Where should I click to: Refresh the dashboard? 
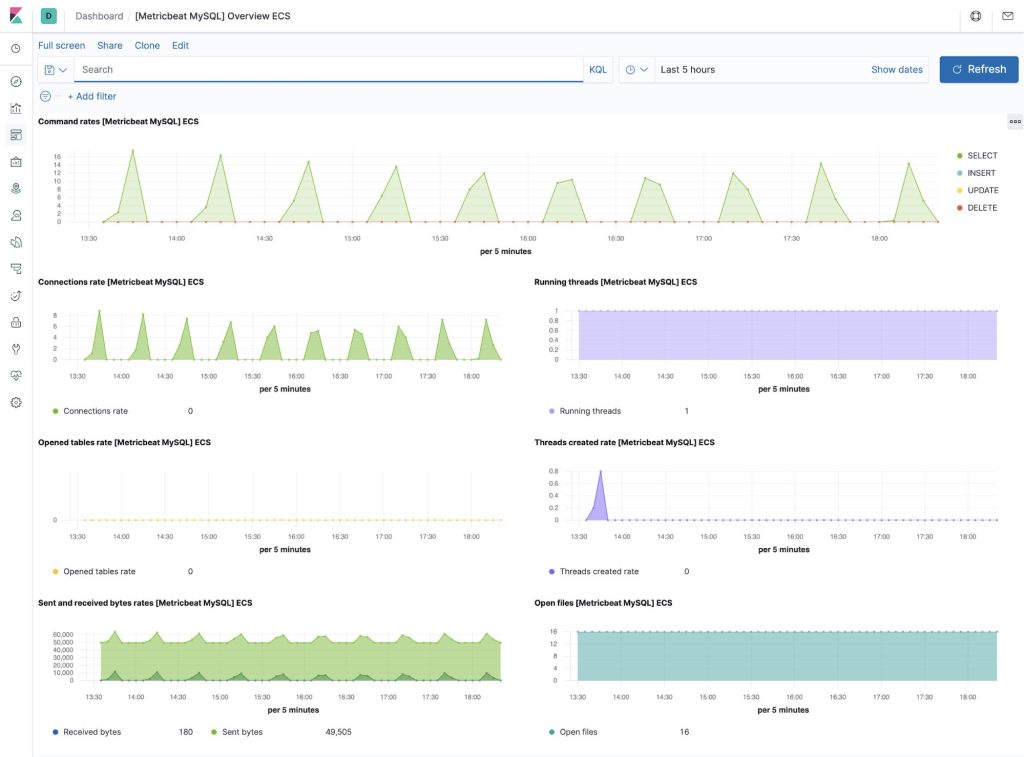pos(979,69)
